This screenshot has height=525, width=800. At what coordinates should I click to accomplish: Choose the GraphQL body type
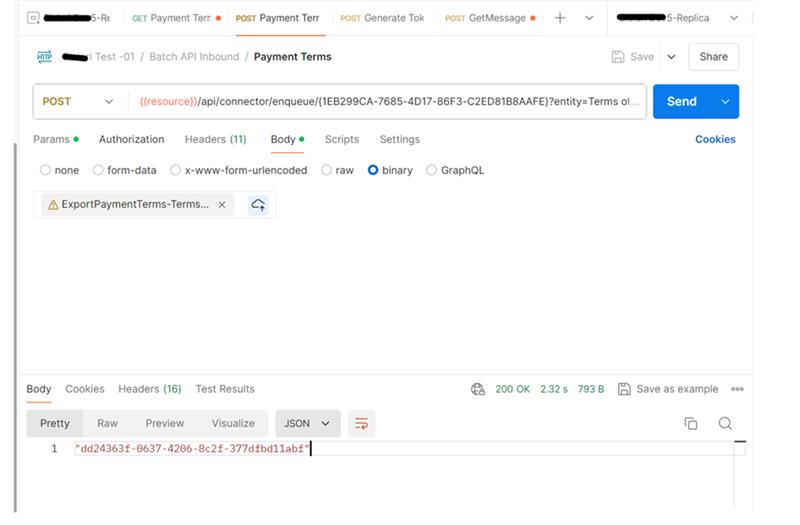432,170
